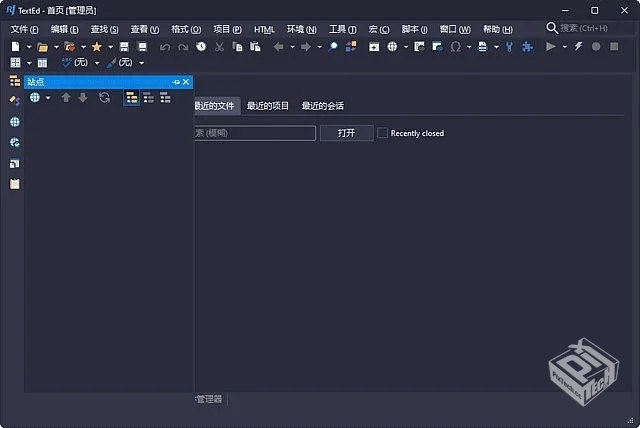Open the 帮助(H) menu

[498, 29]
